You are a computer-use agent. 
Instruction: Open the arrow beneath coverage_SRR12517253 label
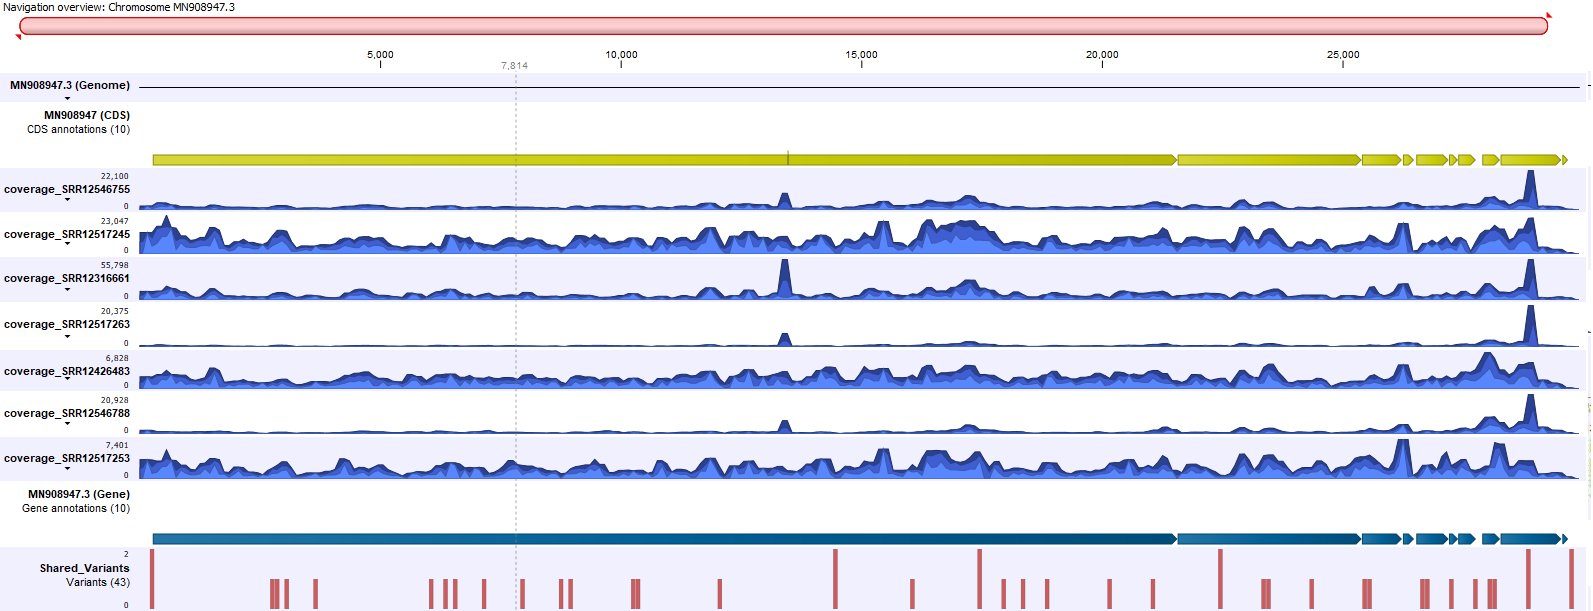coord(67,469)
